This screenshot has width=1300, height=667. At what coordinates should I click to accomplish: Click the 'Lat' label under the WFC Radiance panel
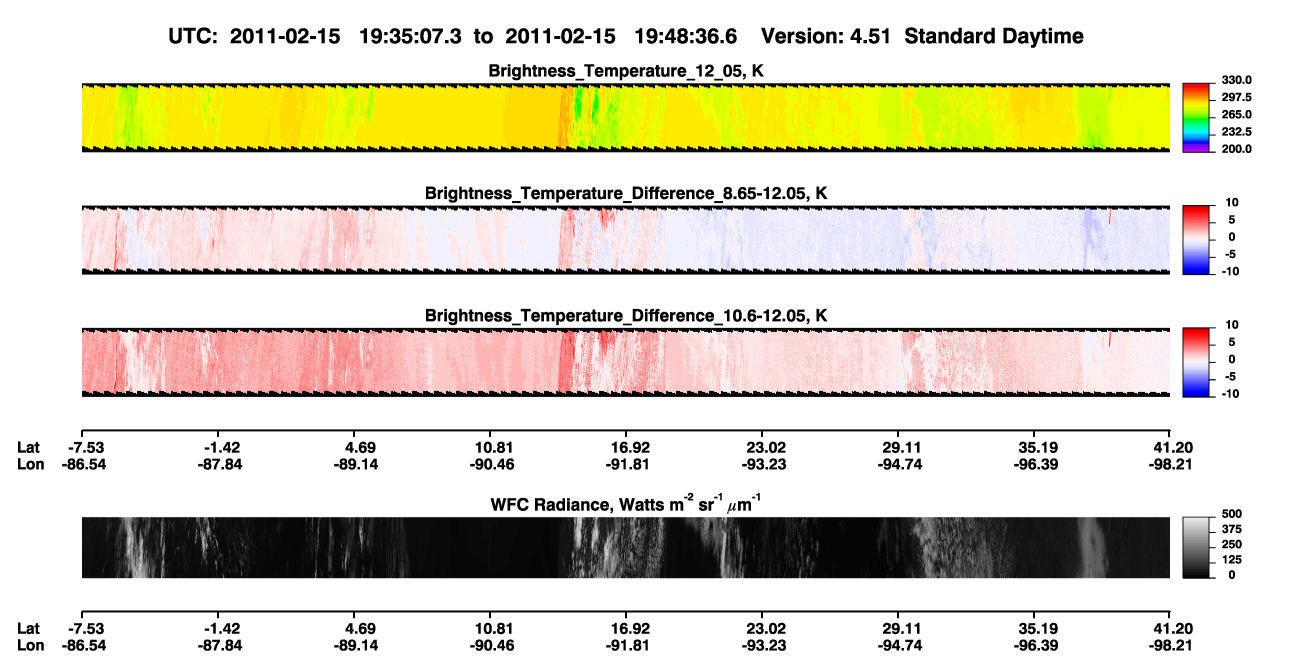click(29, 628)
